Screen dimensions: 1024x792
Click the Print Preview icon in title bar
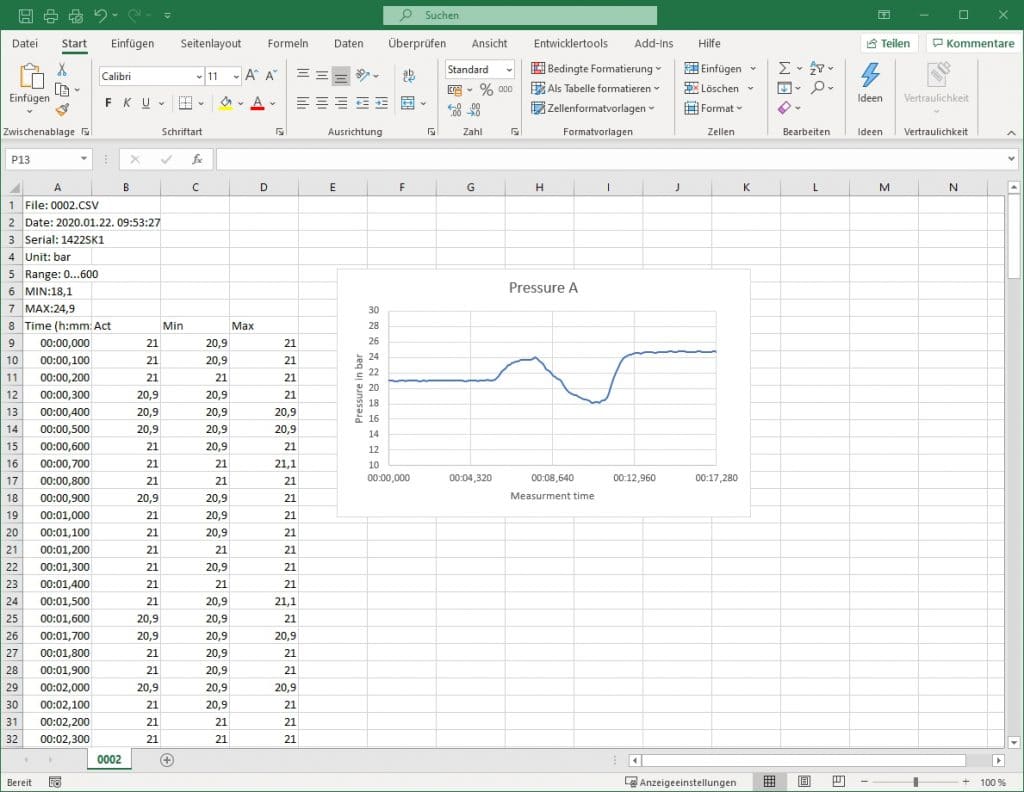[x=76, y=15]
